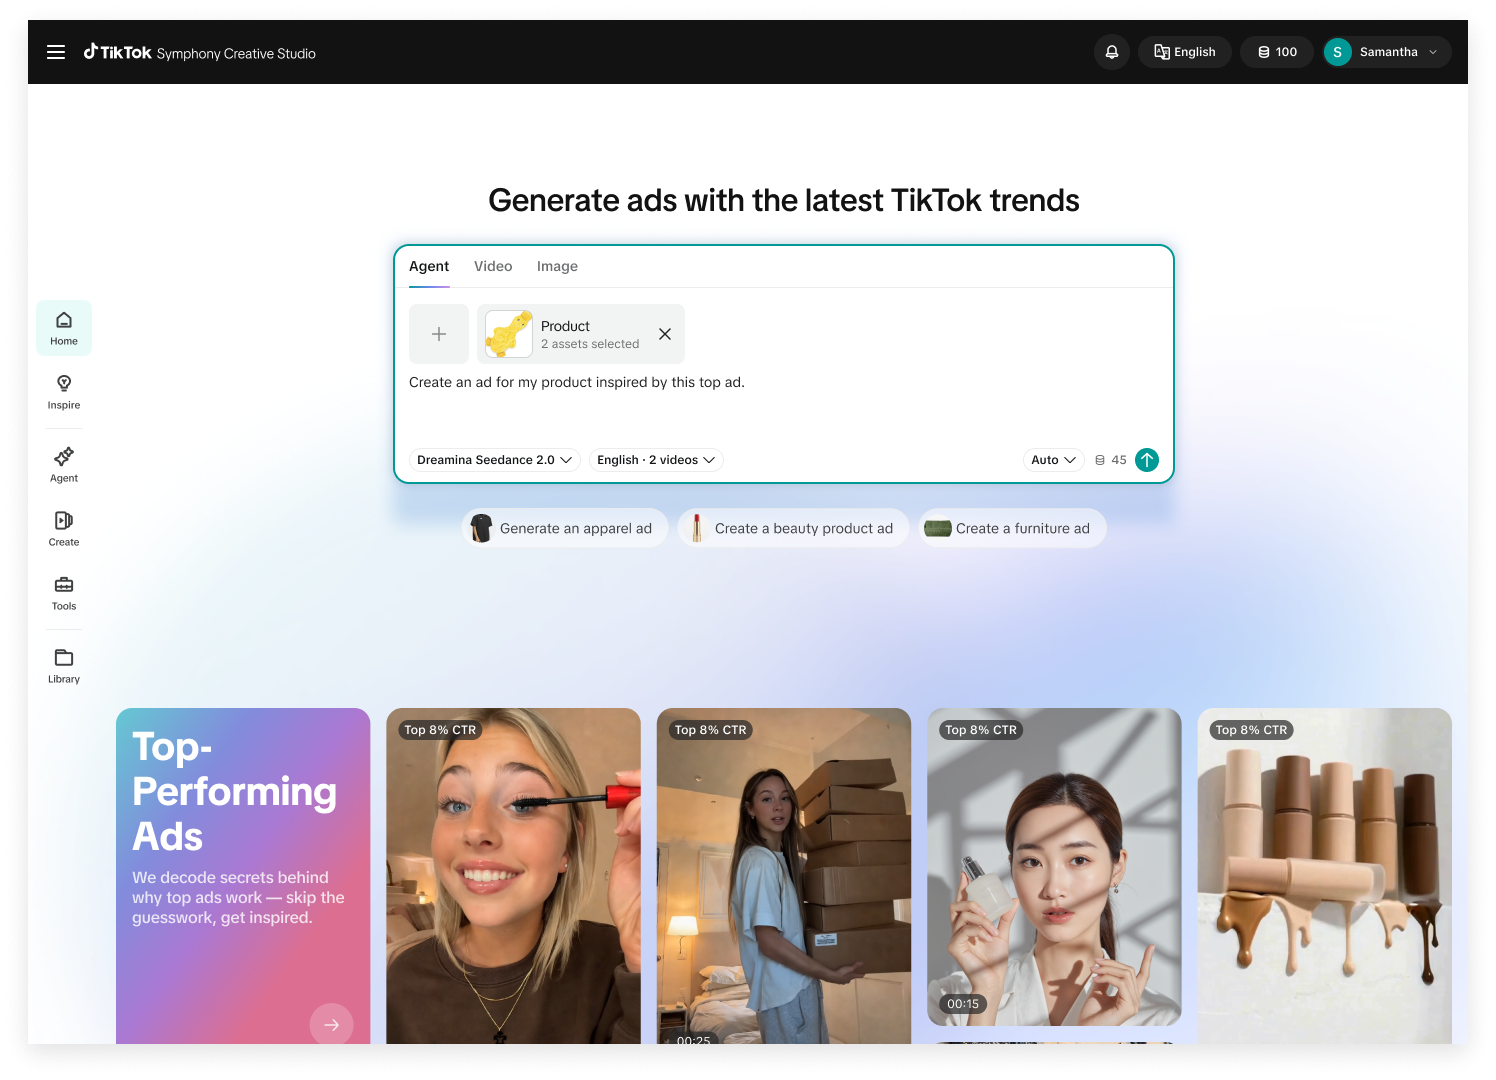The height and width of the screenshot is (1080, 1496).
Task: Open Tools in the sidebar
Action: click(x=64, y=593)
